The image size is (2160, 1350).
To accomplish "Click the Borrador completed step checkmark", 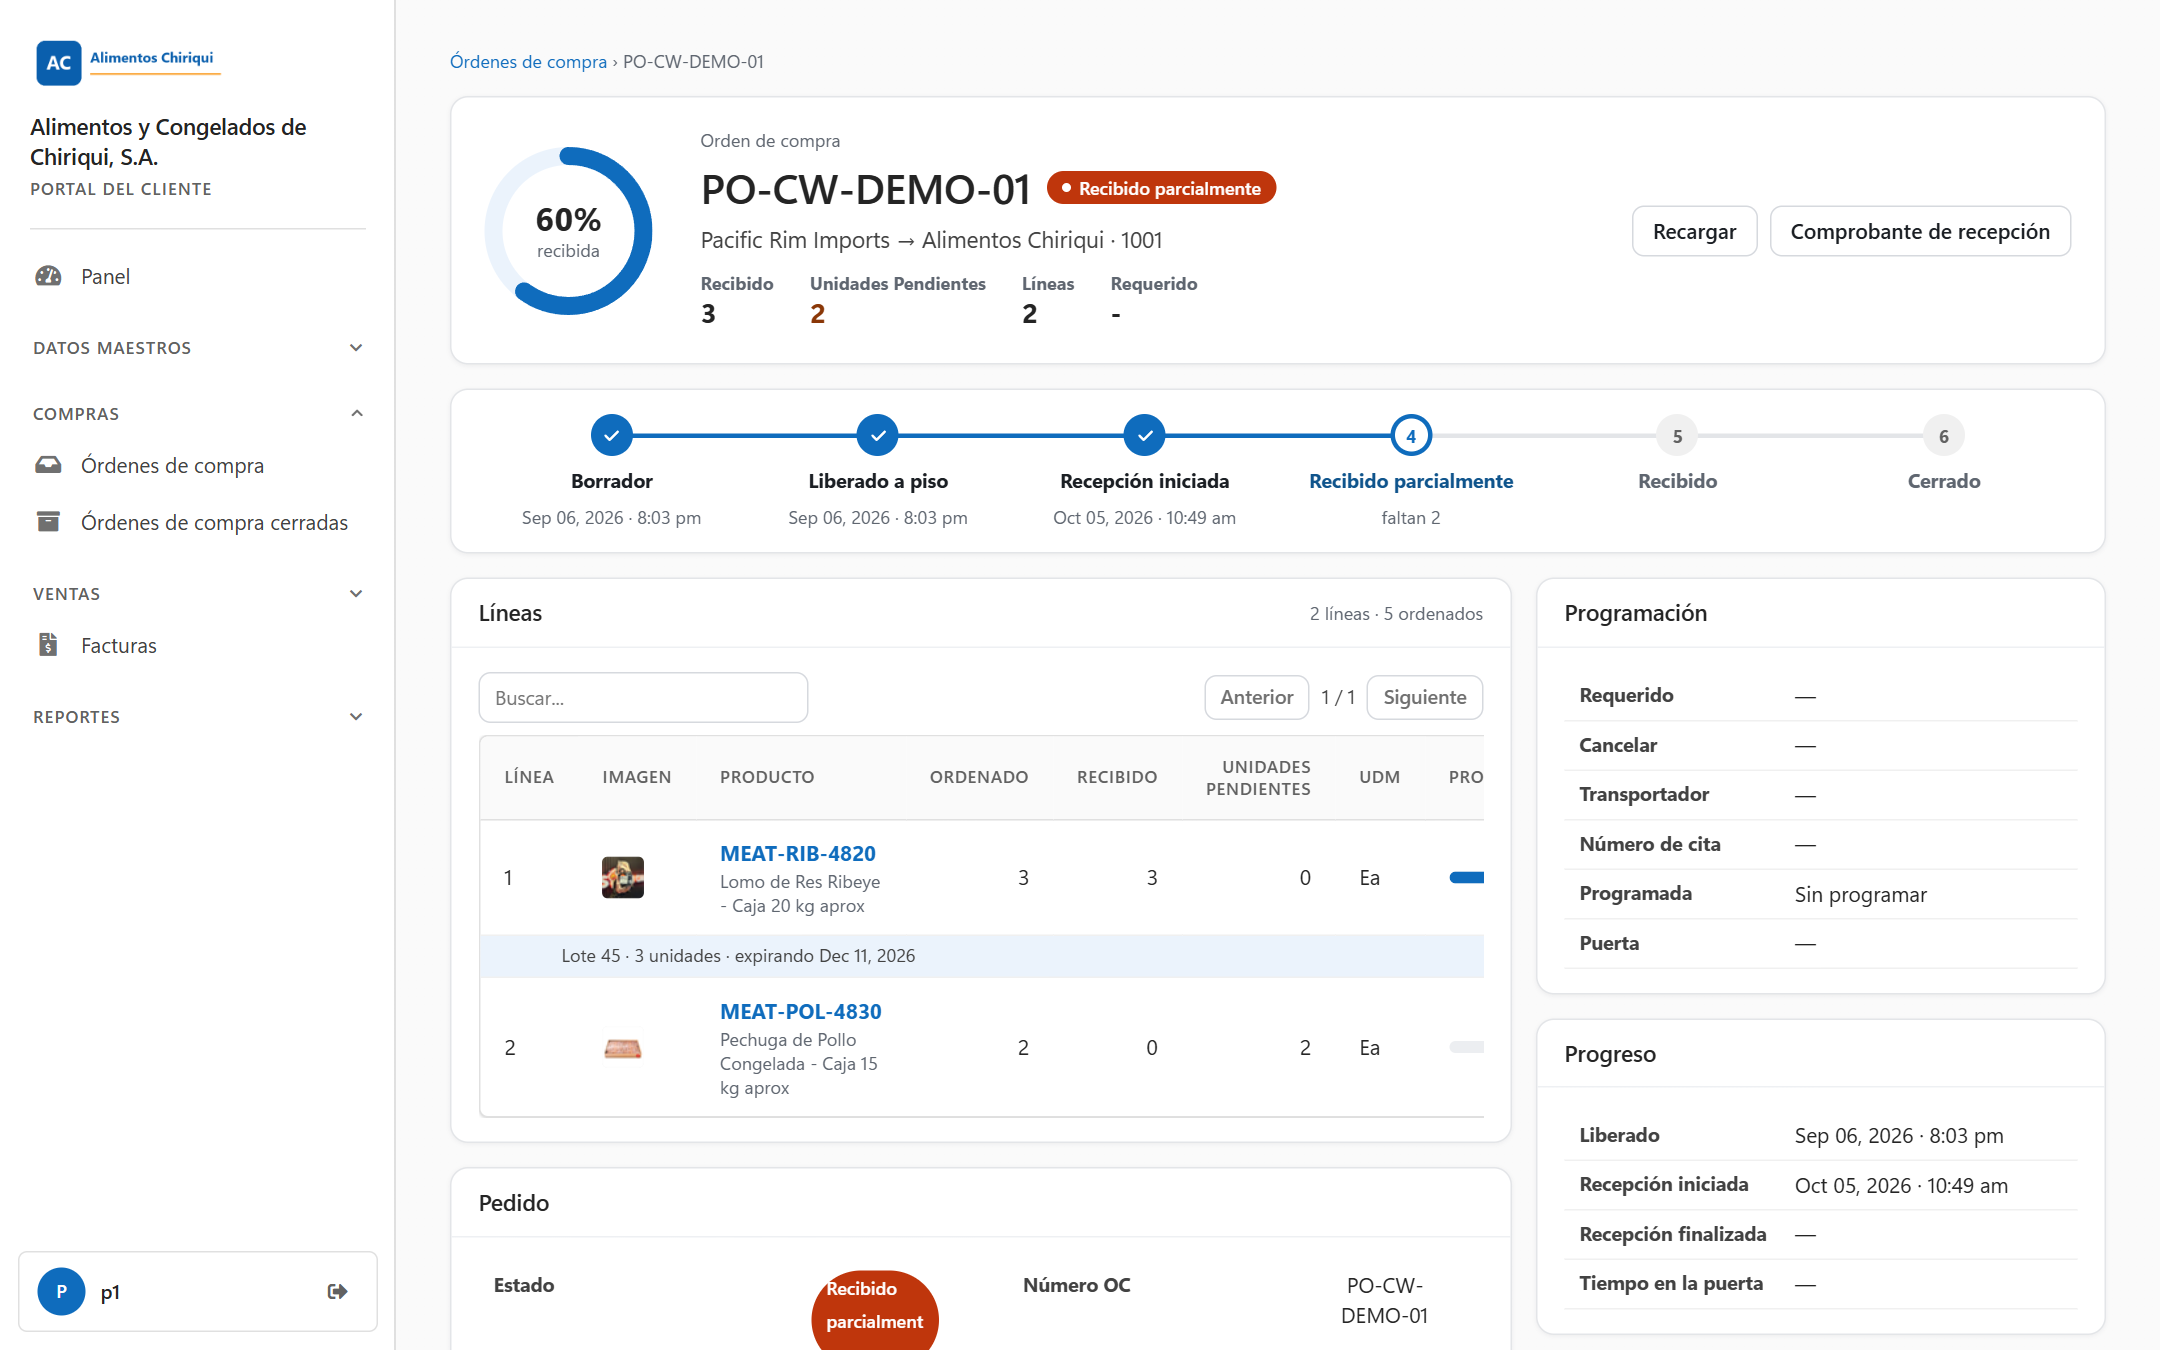I will [x=611, y=435].
